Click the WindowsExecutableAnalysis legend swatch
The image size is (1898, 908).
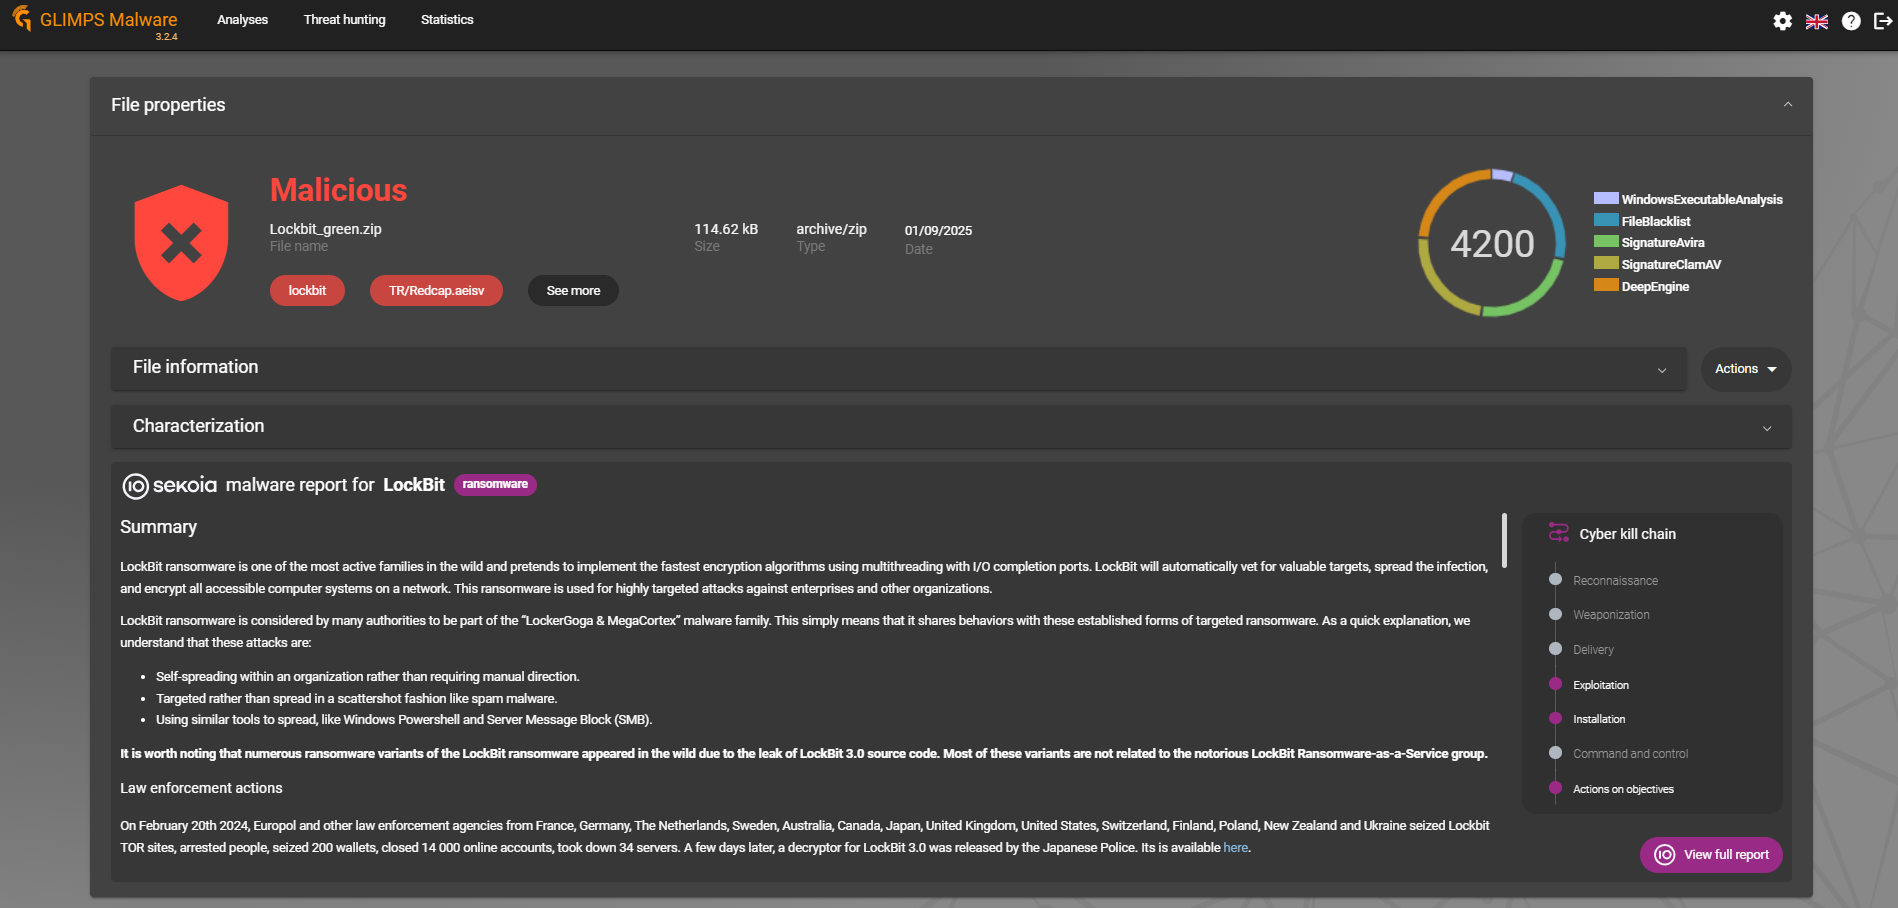point(1606,199)
